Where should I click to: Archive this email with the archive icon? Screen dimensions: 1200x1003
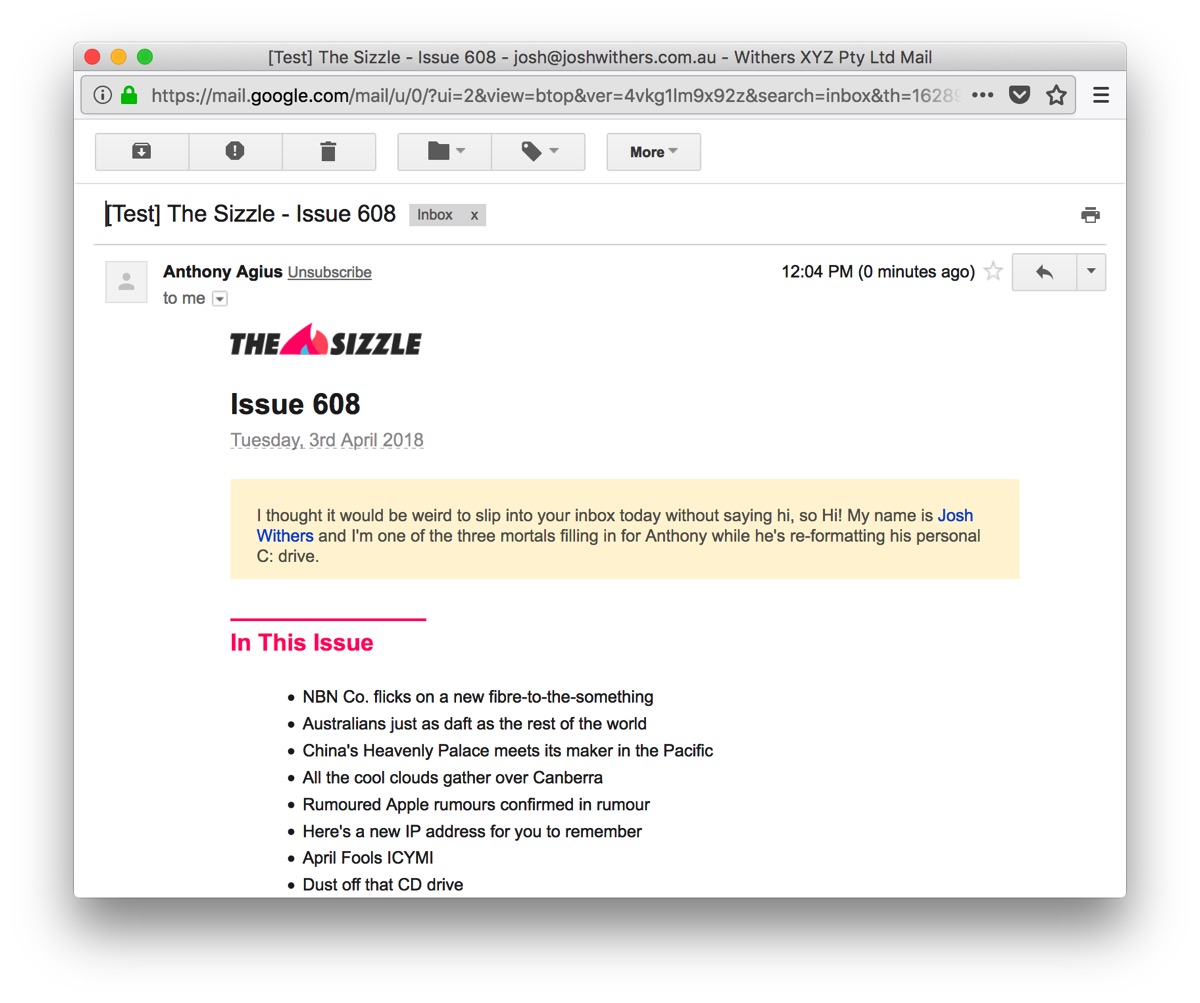[x=142, y=152]
